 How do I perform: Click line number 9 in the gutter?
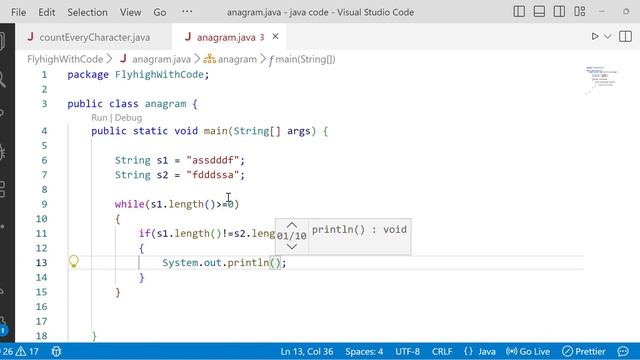44,204
